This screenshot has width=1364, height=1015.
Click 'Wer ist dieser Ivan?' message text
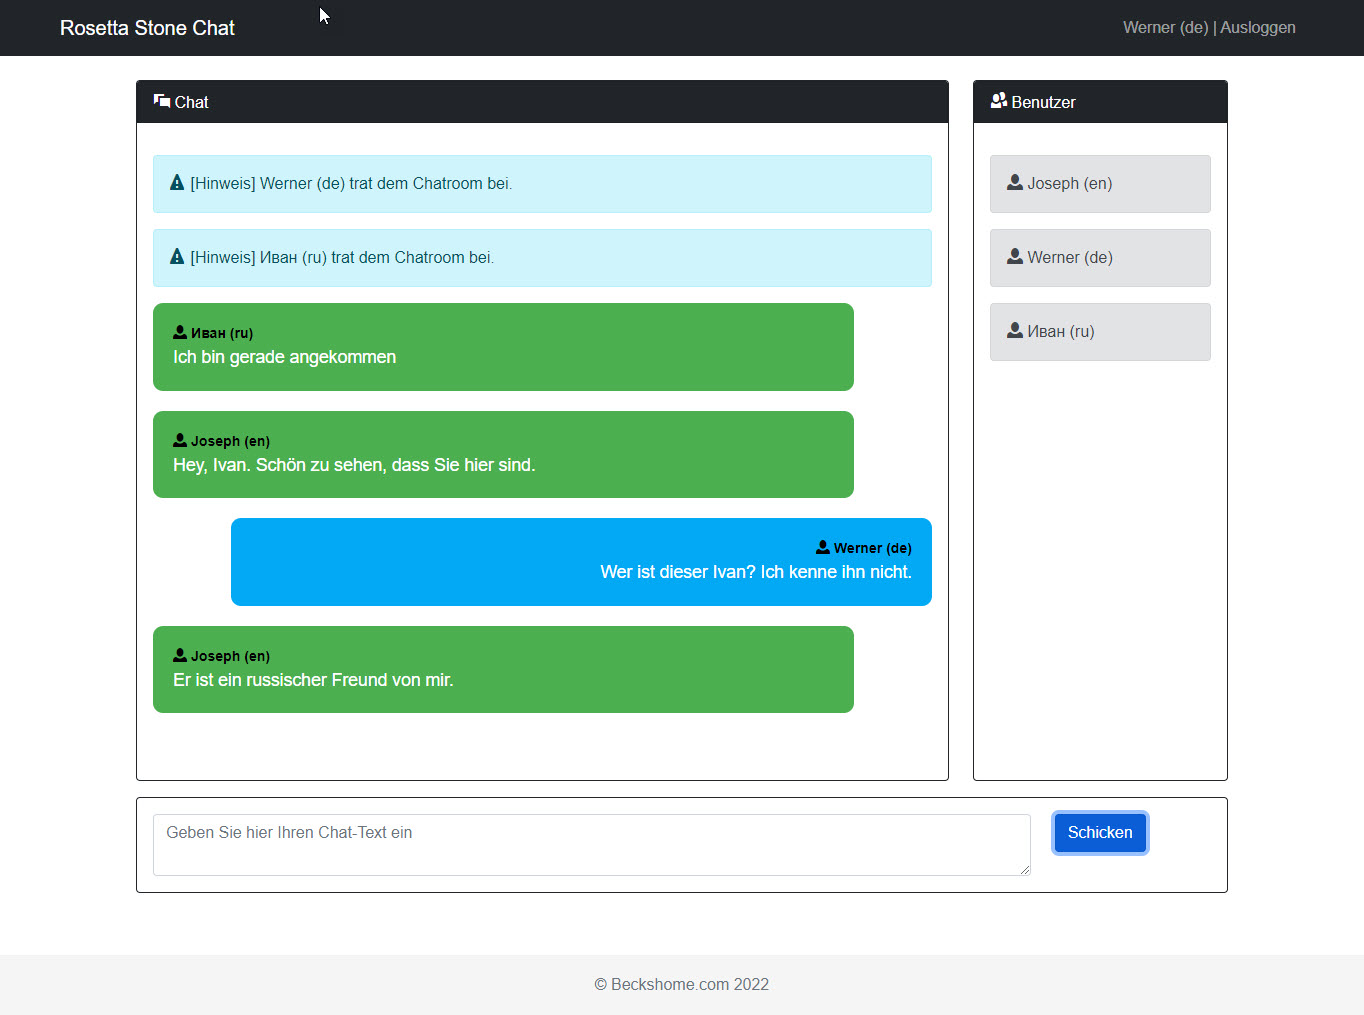click(x=756, y=573)
